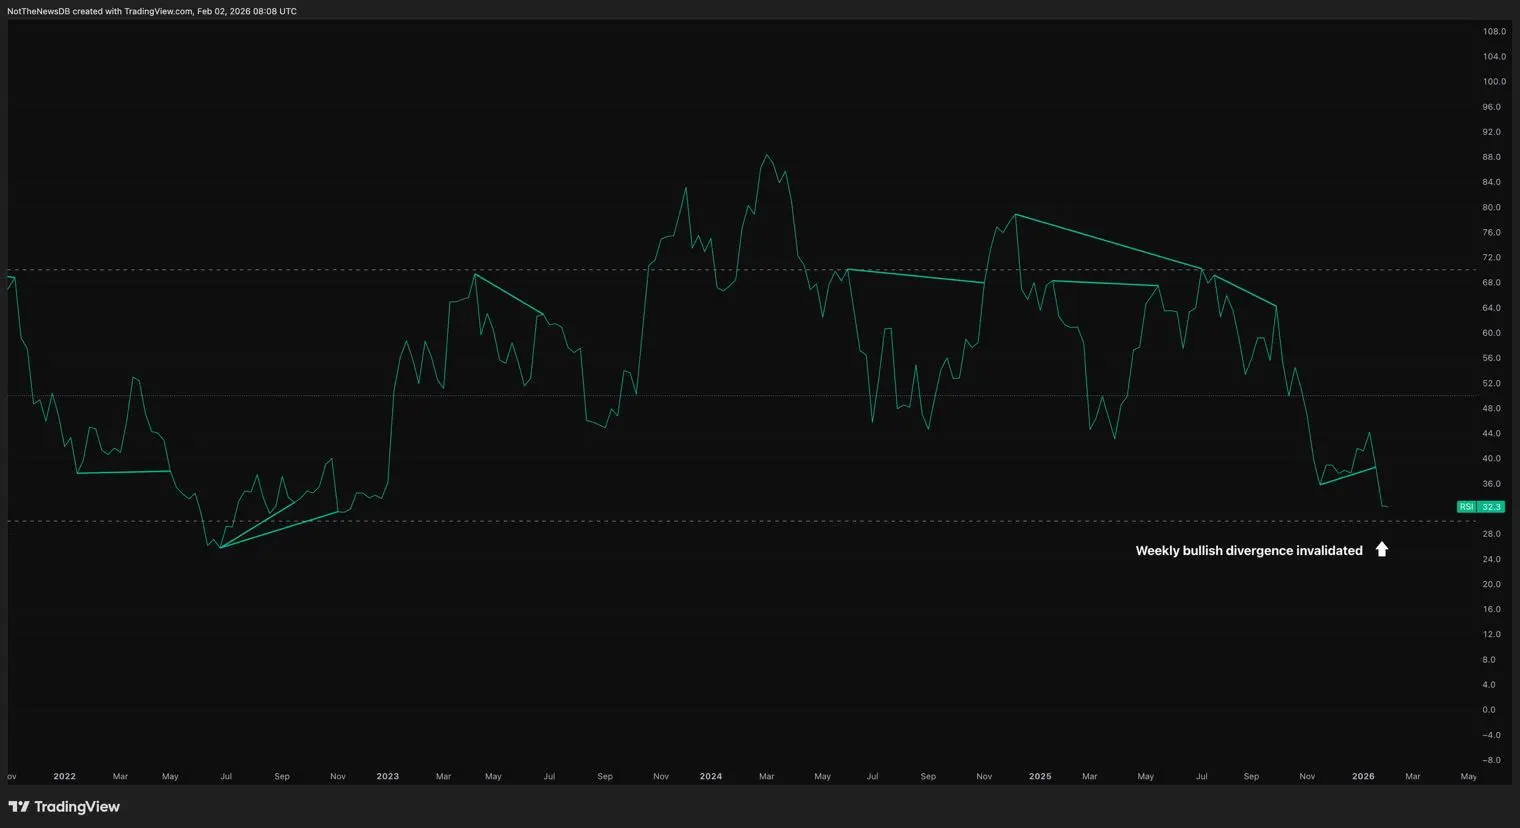
Task: Select the 0.0 level on the scale
Action: click(1489, 710)
